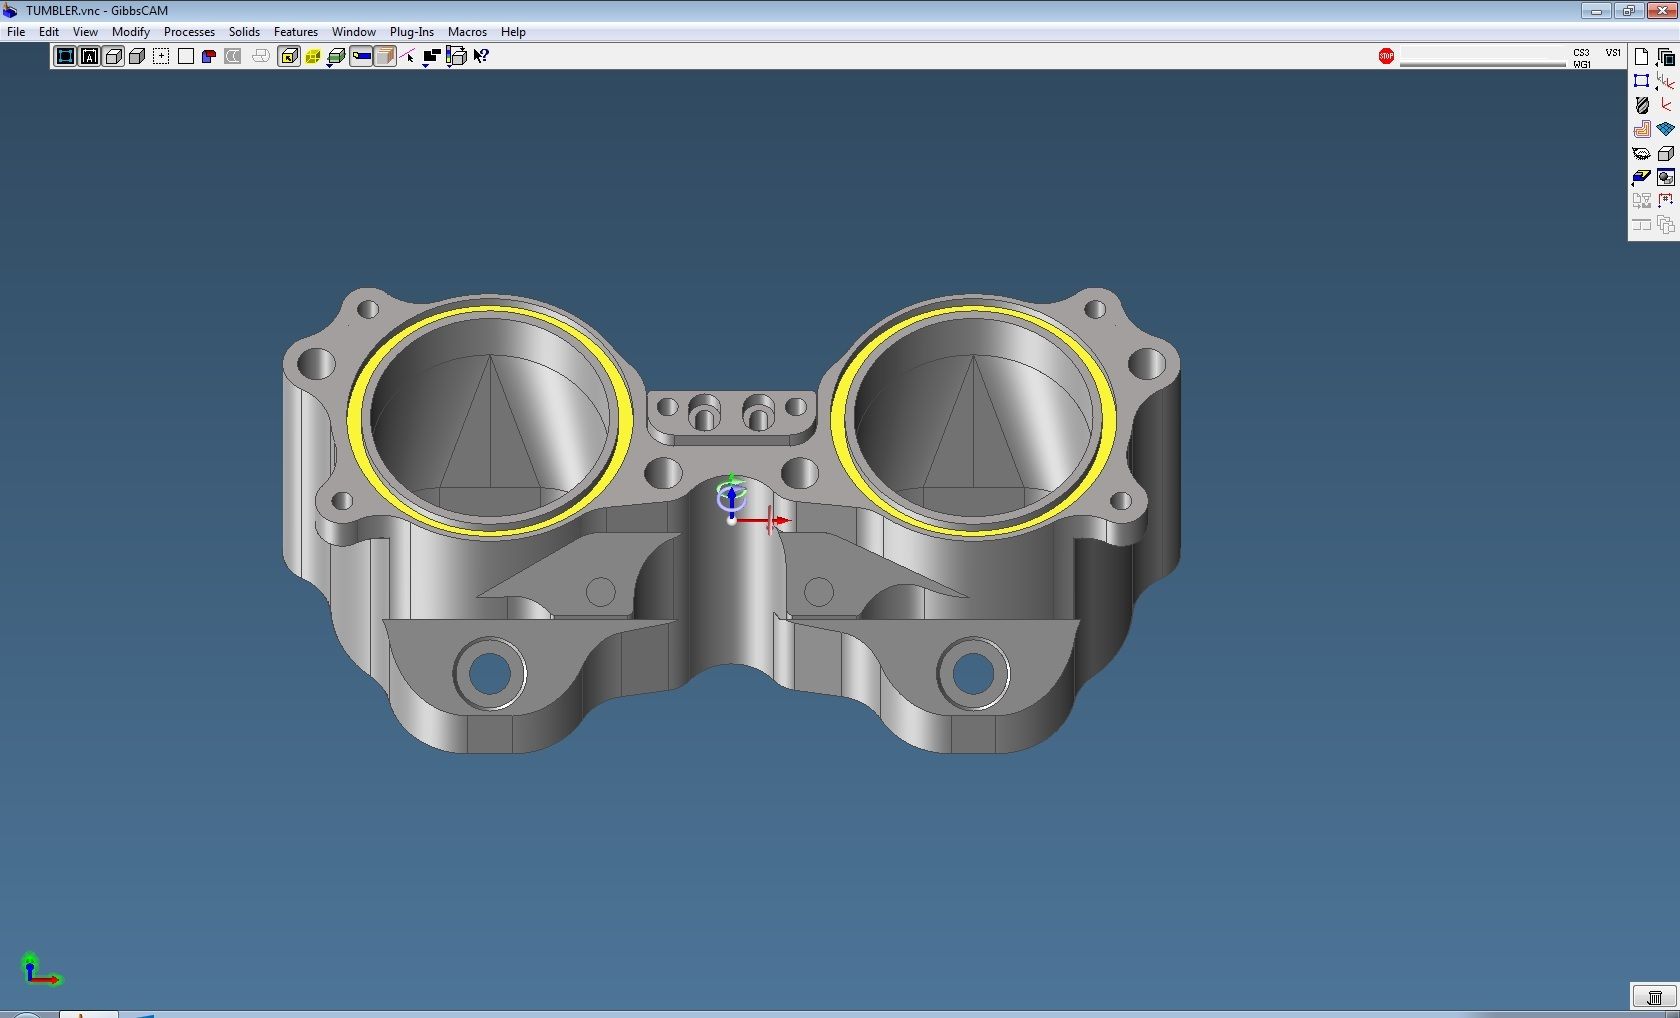This screenshot has height=1018, width=1680.
Task: Open the Plug-Ins menu
Action: pyautogui.click(x=412, y=32)
